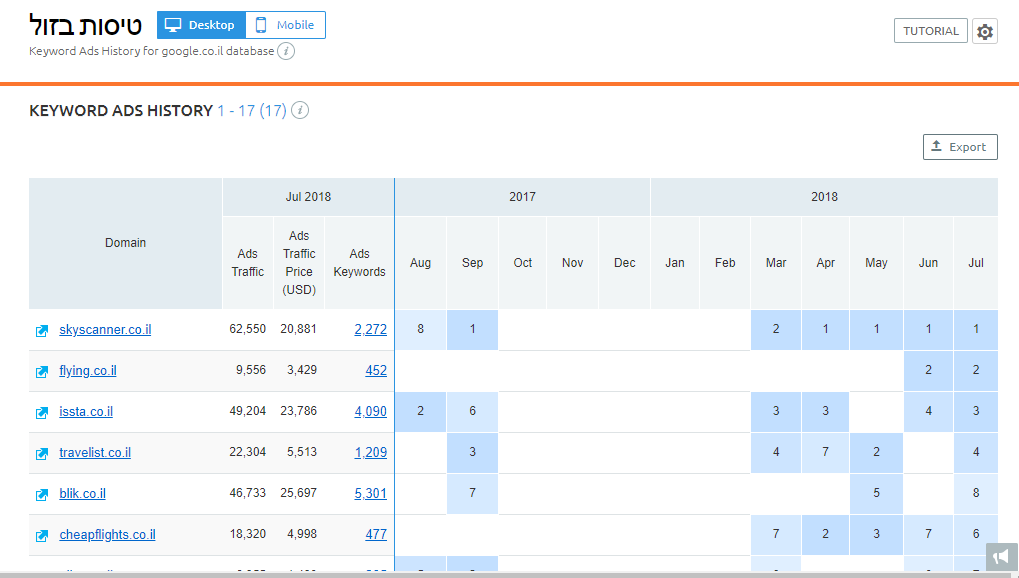Viewport: 1019px width, 578px height.
Task: Click the 2017 year header
Action: (522, 197)
